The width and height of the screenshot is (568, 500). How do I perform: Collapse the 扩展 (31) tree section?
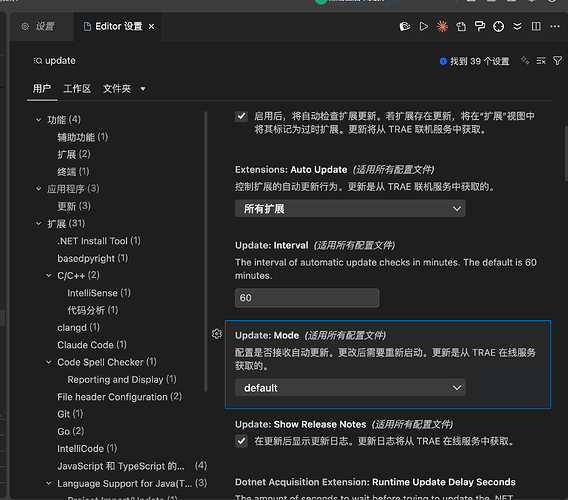point(39,224)
